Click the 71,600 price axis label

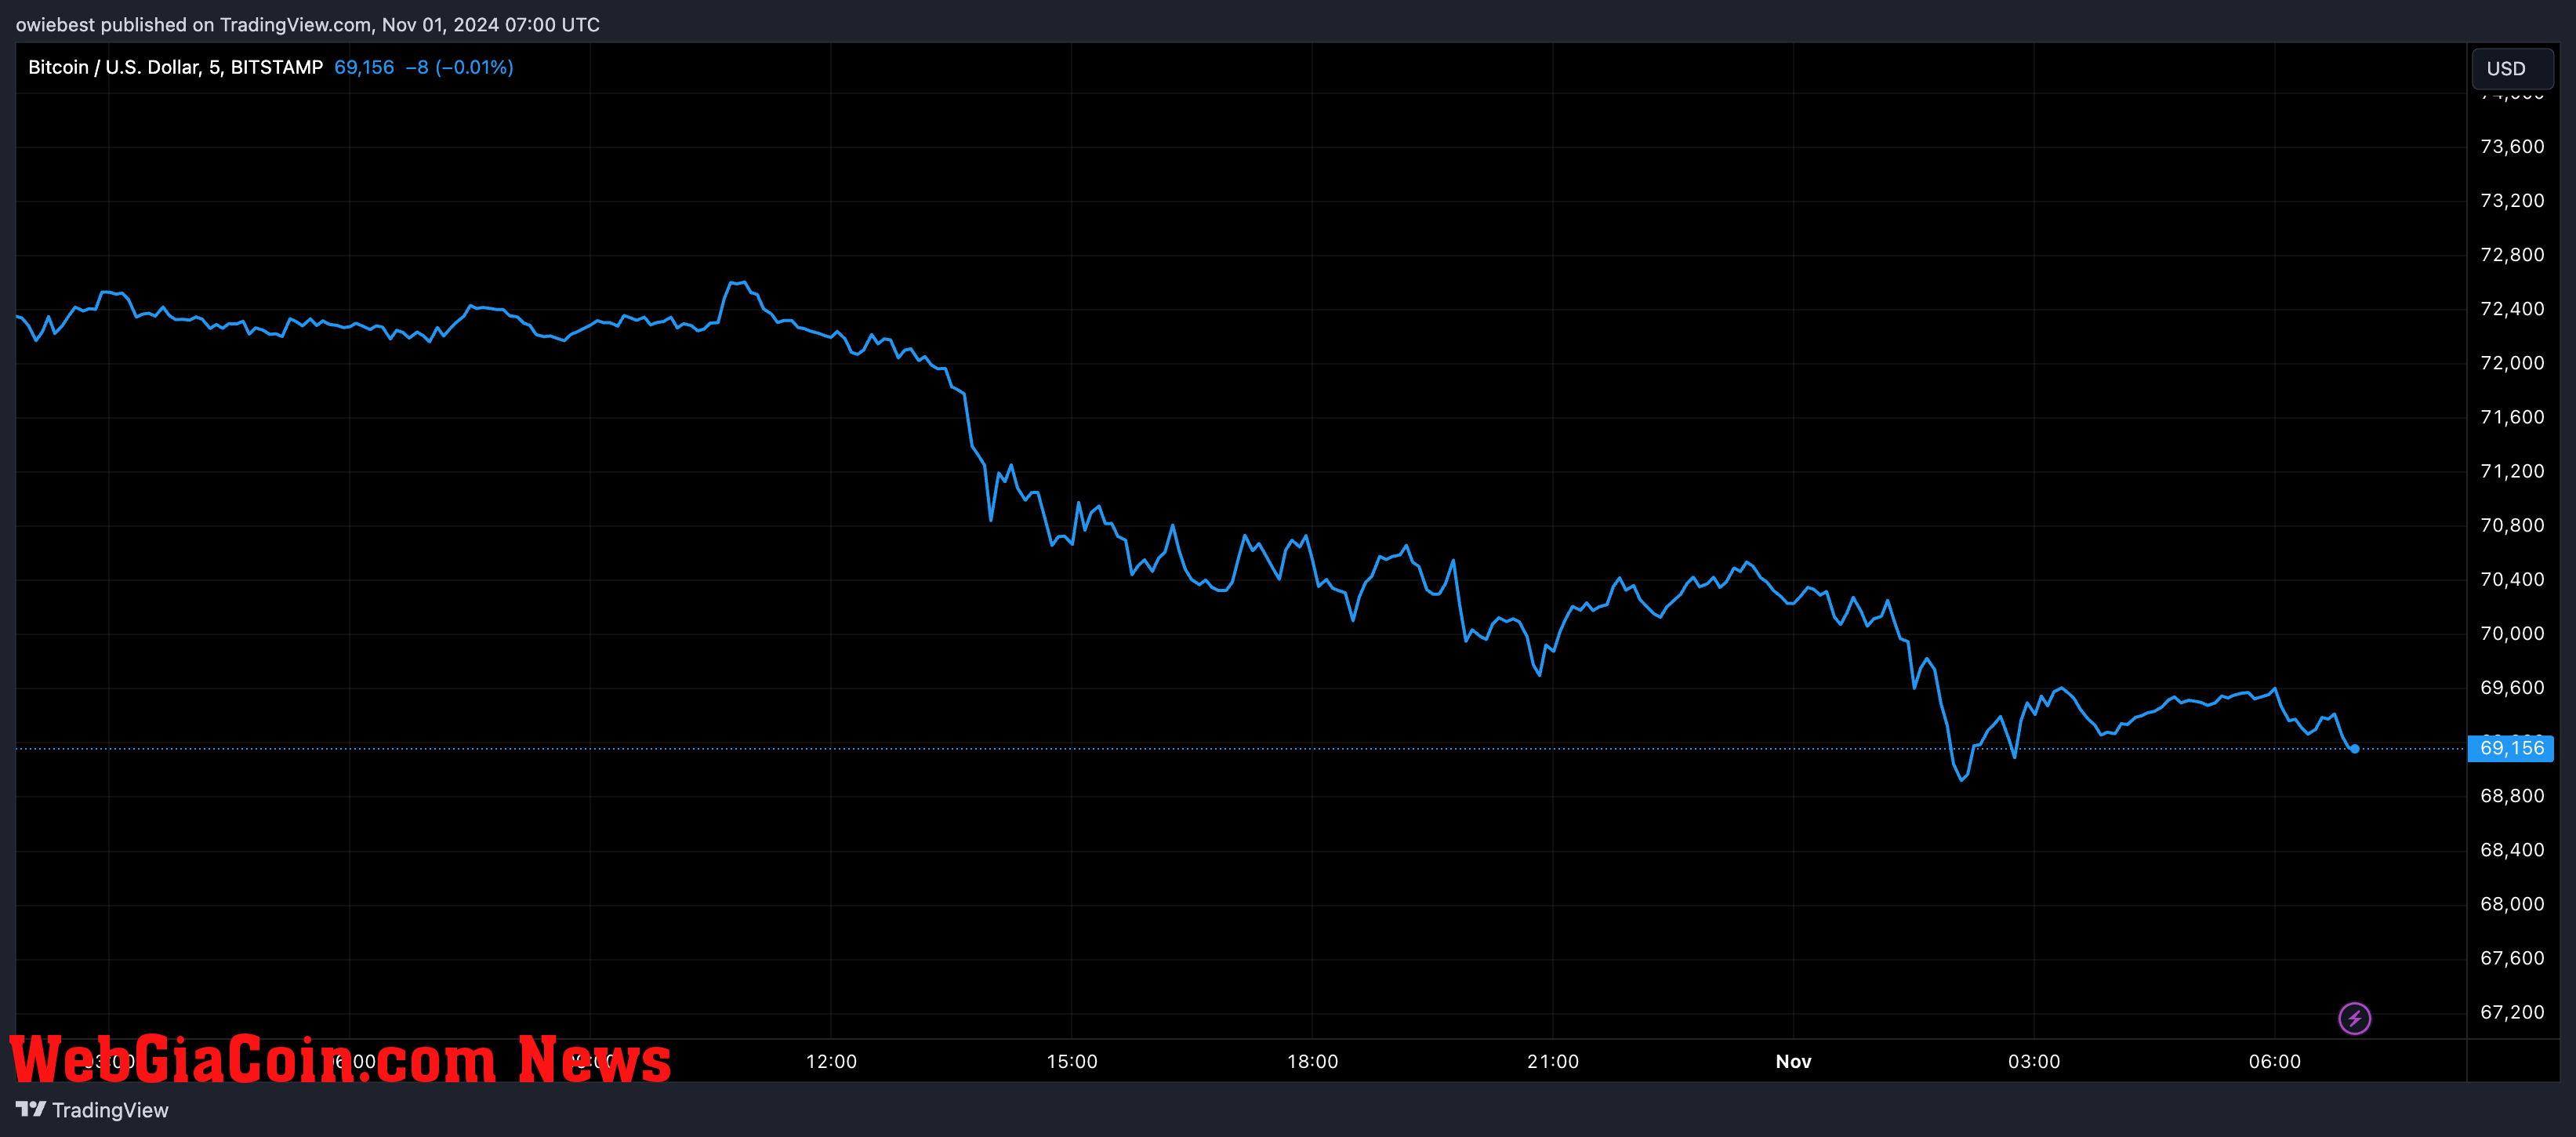(x=2512, y=416)
